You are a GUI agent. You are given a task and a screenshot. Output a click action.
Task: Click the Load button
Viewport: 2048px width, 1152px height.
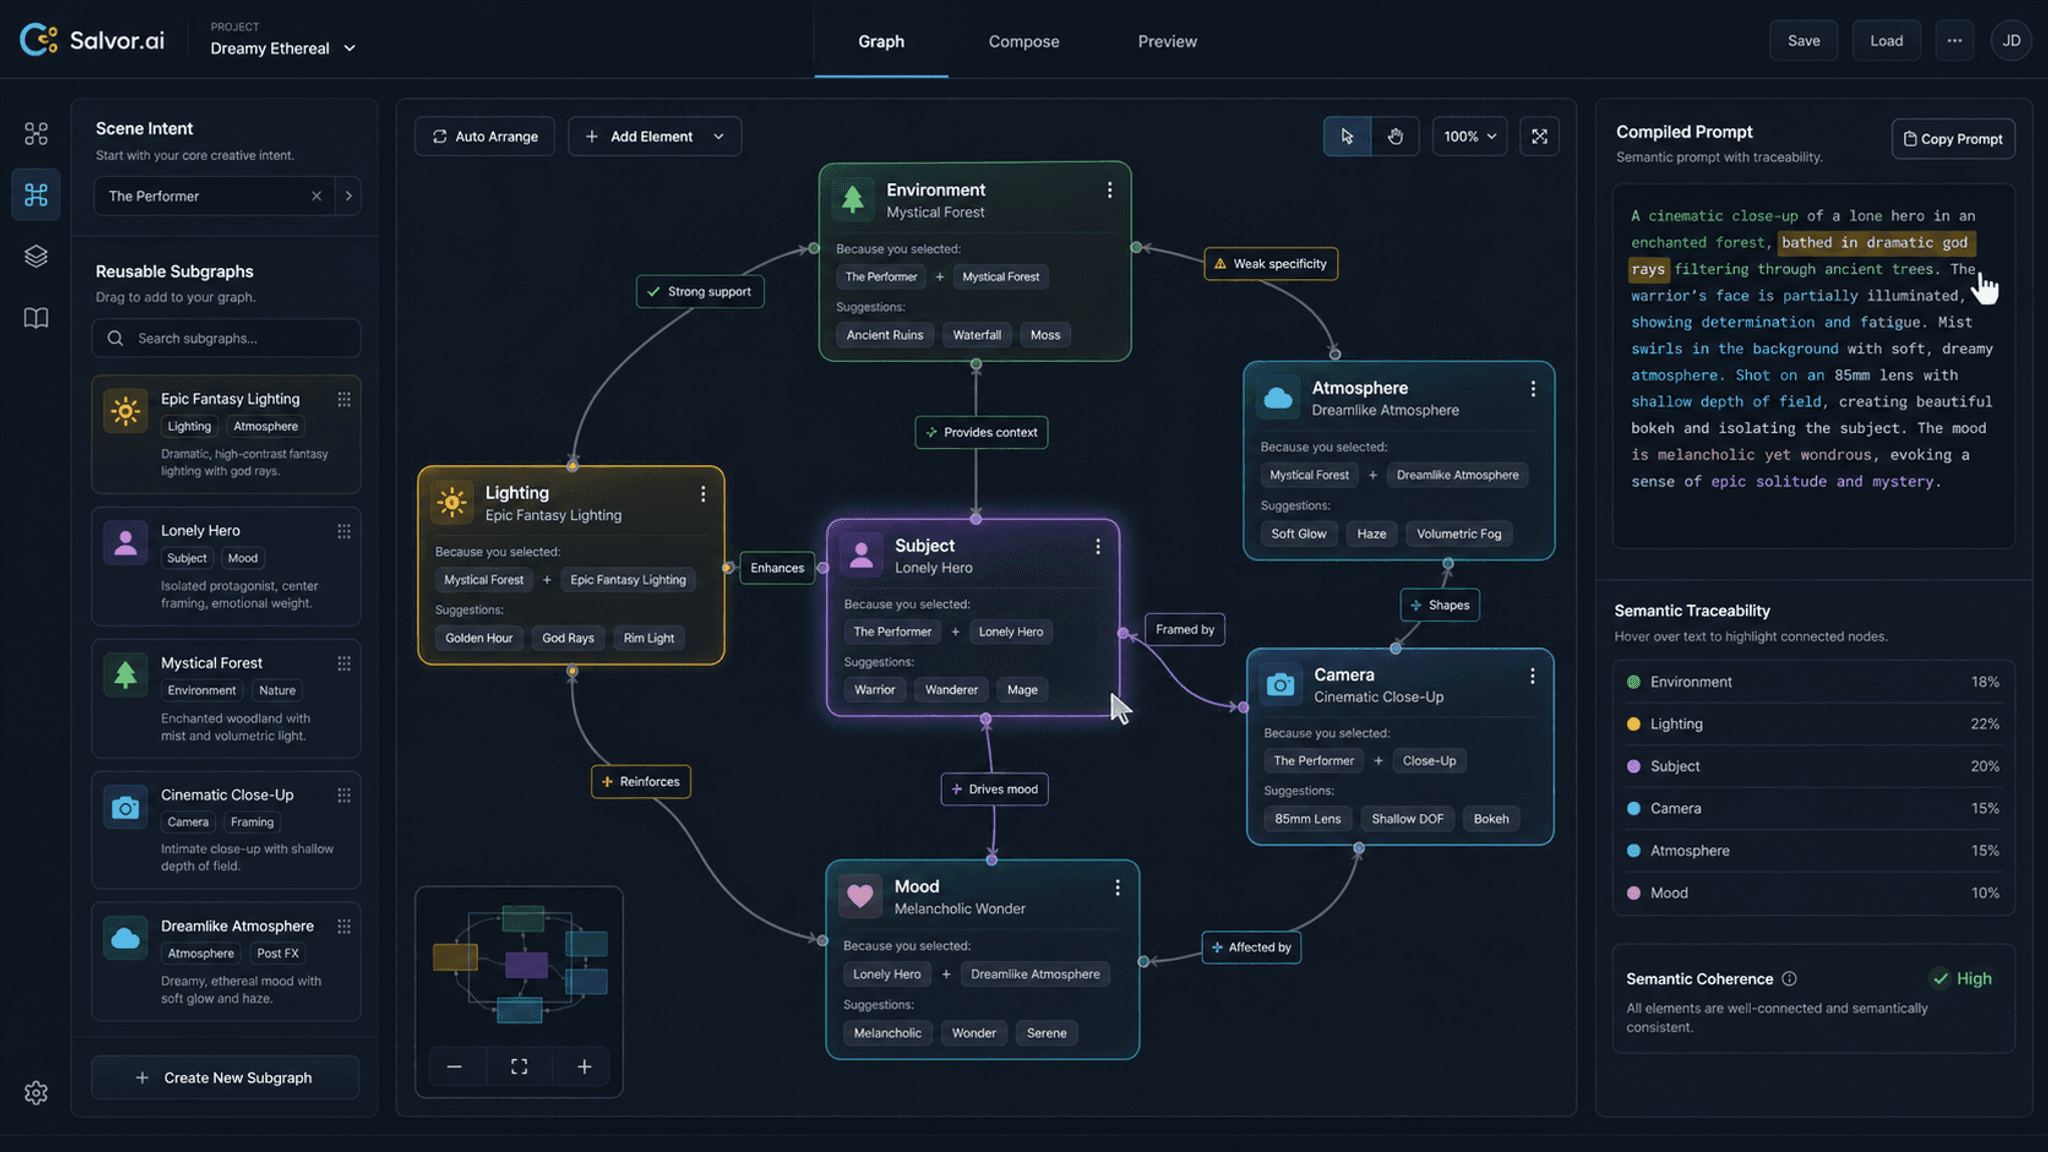click(x=1887, y=41)
